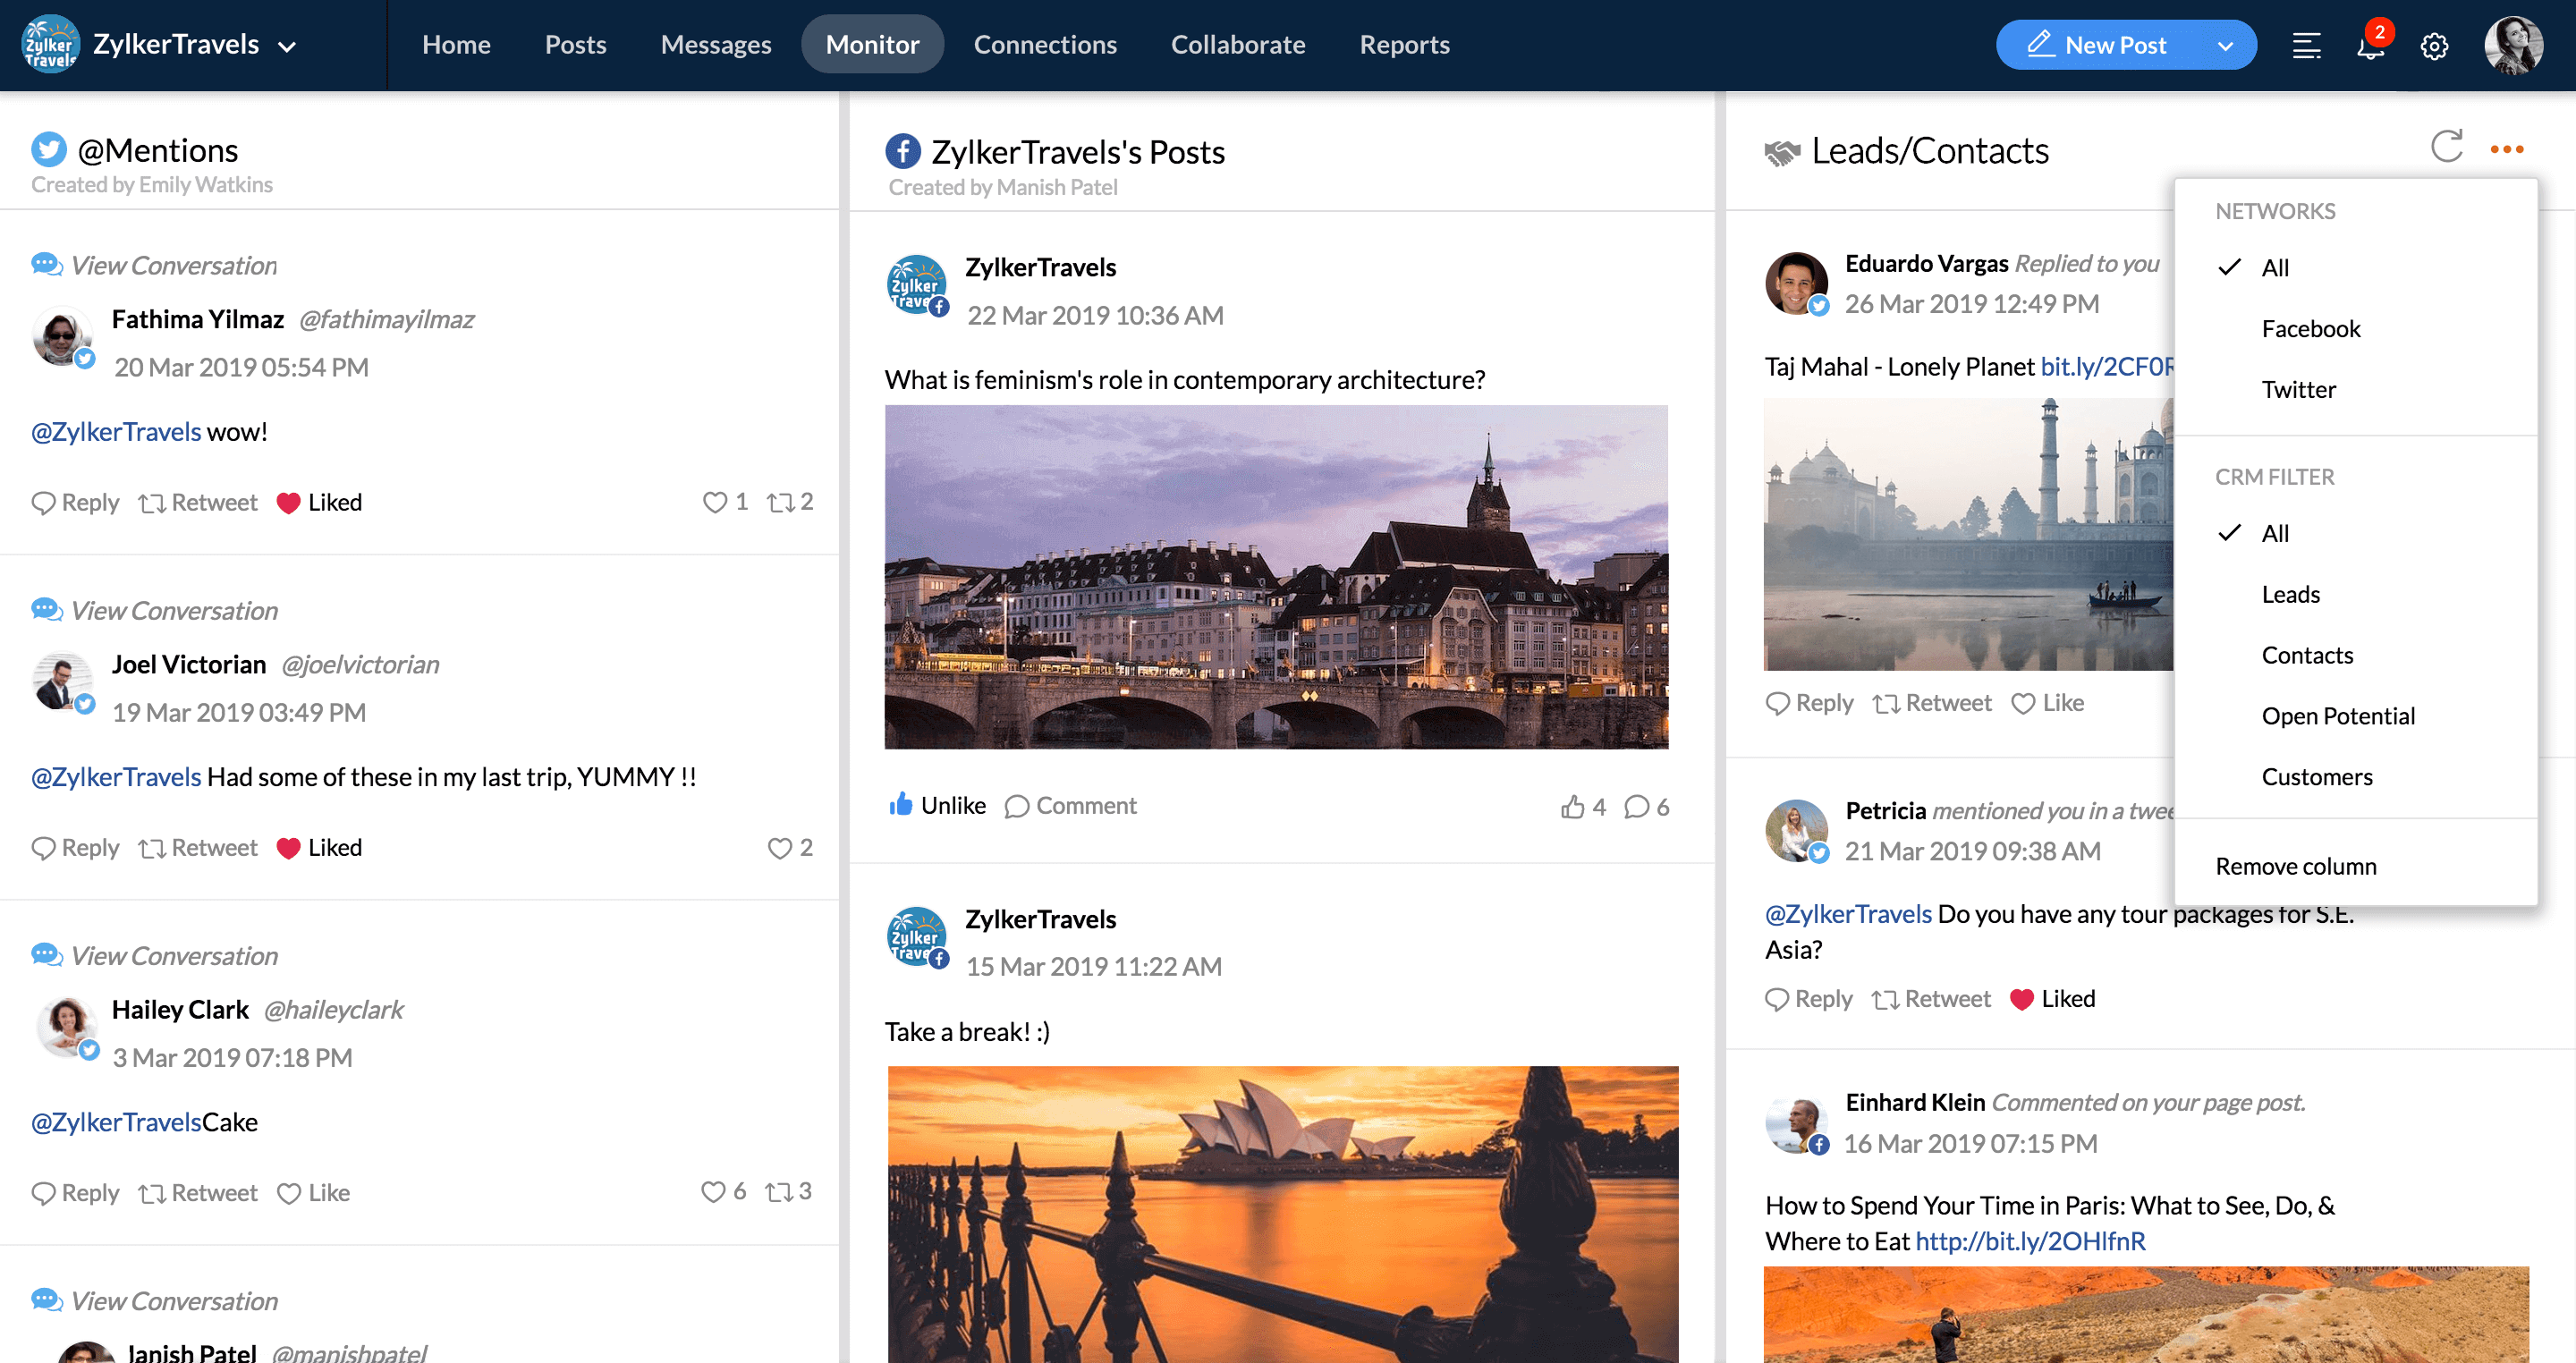Retweet Fathima Yilmaz's mention
The width and height of the screenshot is (2576, 1363).
[x=198, y=502]
